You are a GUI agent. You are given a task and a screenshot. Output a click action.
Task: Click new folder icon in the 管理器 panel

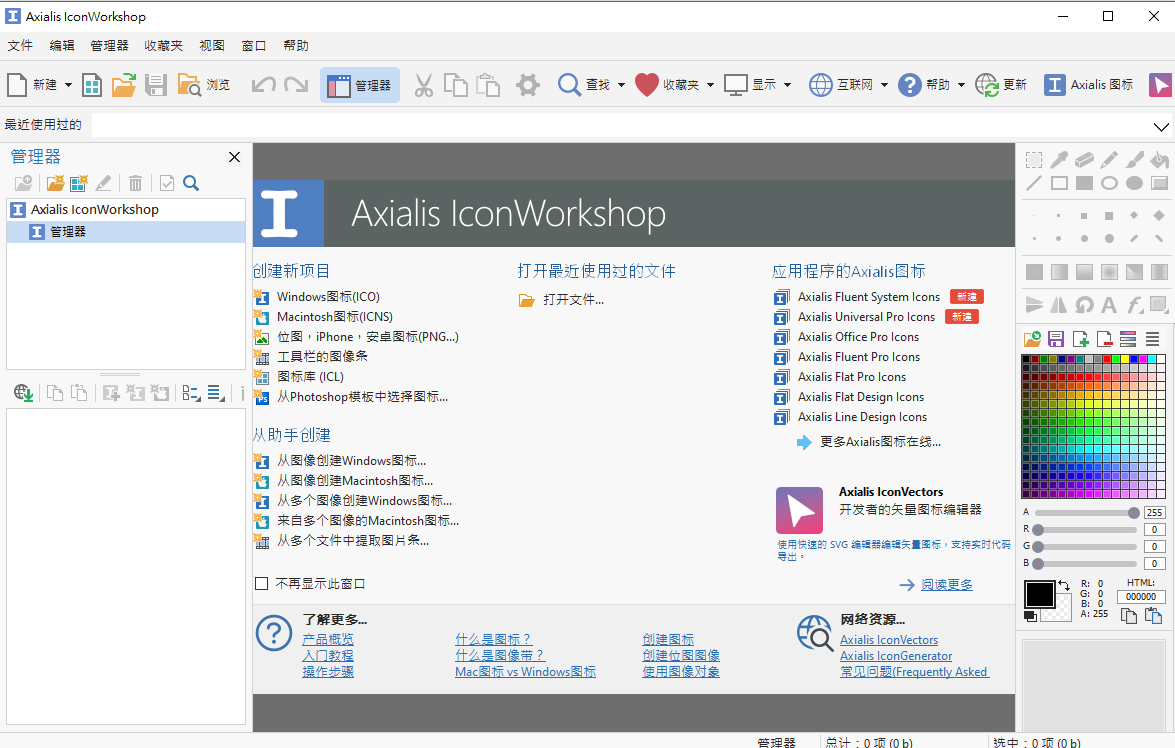pos(55,183)
